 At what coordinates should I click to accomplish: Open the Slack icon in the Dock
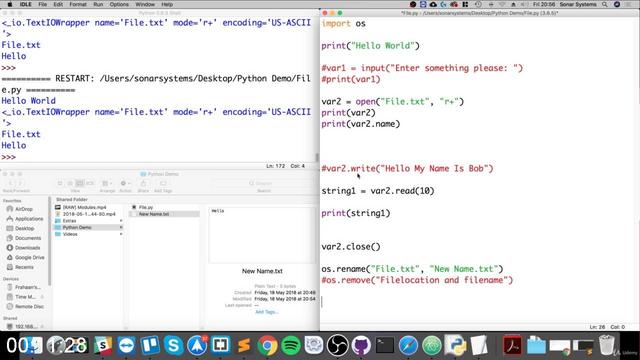(x=102, y=345)
